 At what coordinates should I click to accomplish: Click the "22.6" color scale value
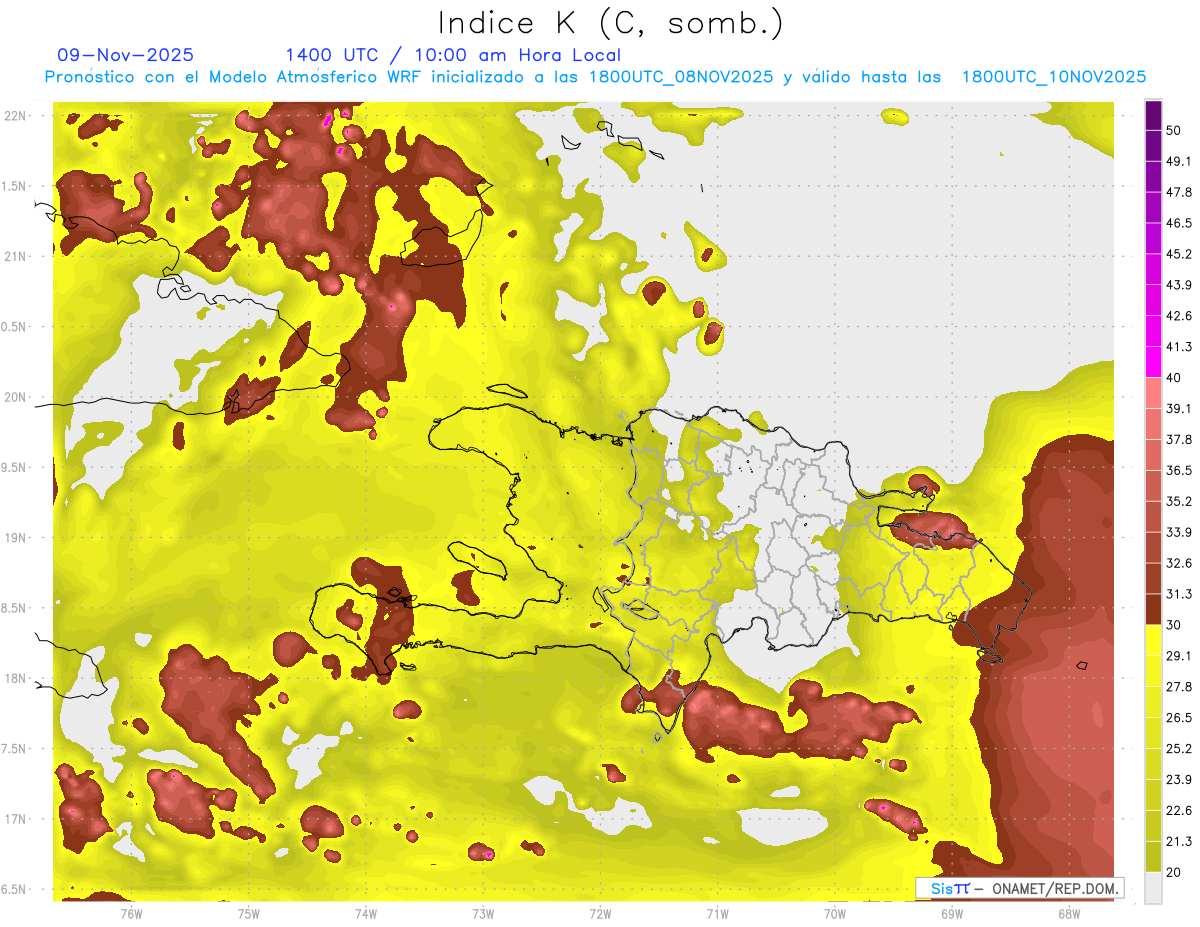click(1179, 811)
